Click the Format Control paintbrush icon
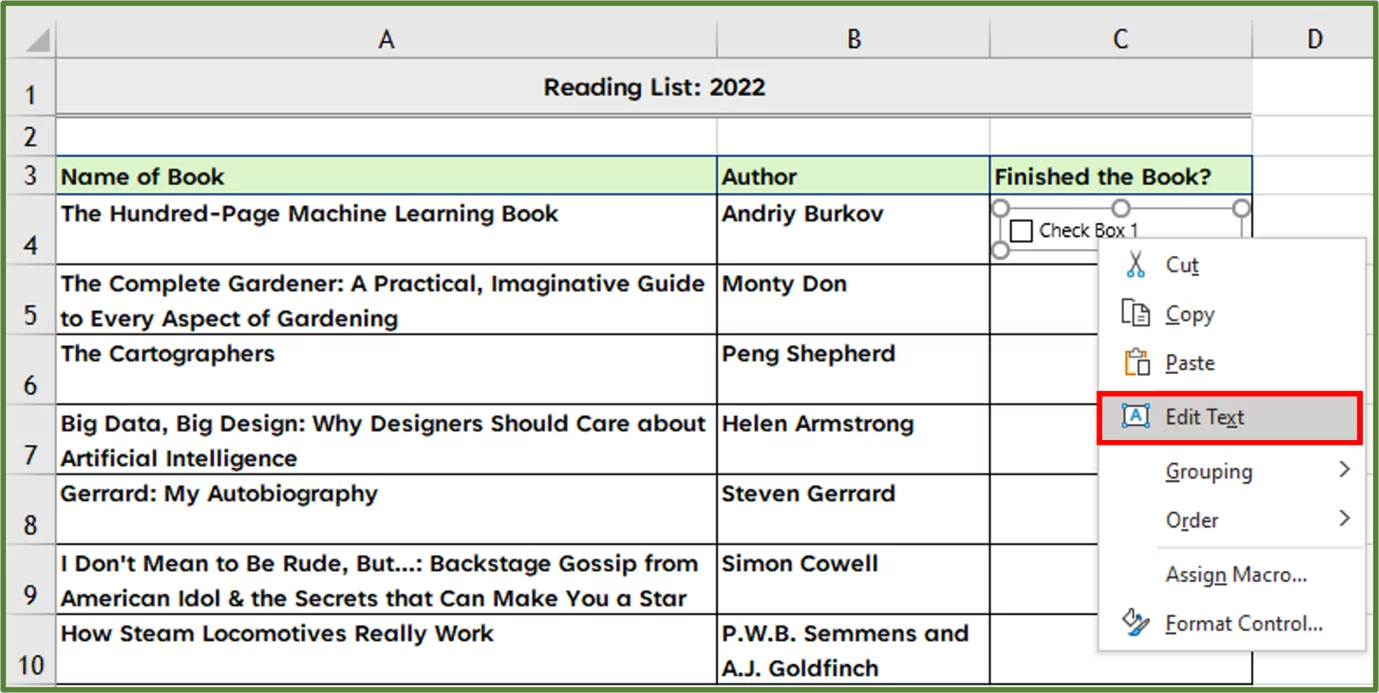The height and width of the screenshot is (693, 1379). (1137, 623)
